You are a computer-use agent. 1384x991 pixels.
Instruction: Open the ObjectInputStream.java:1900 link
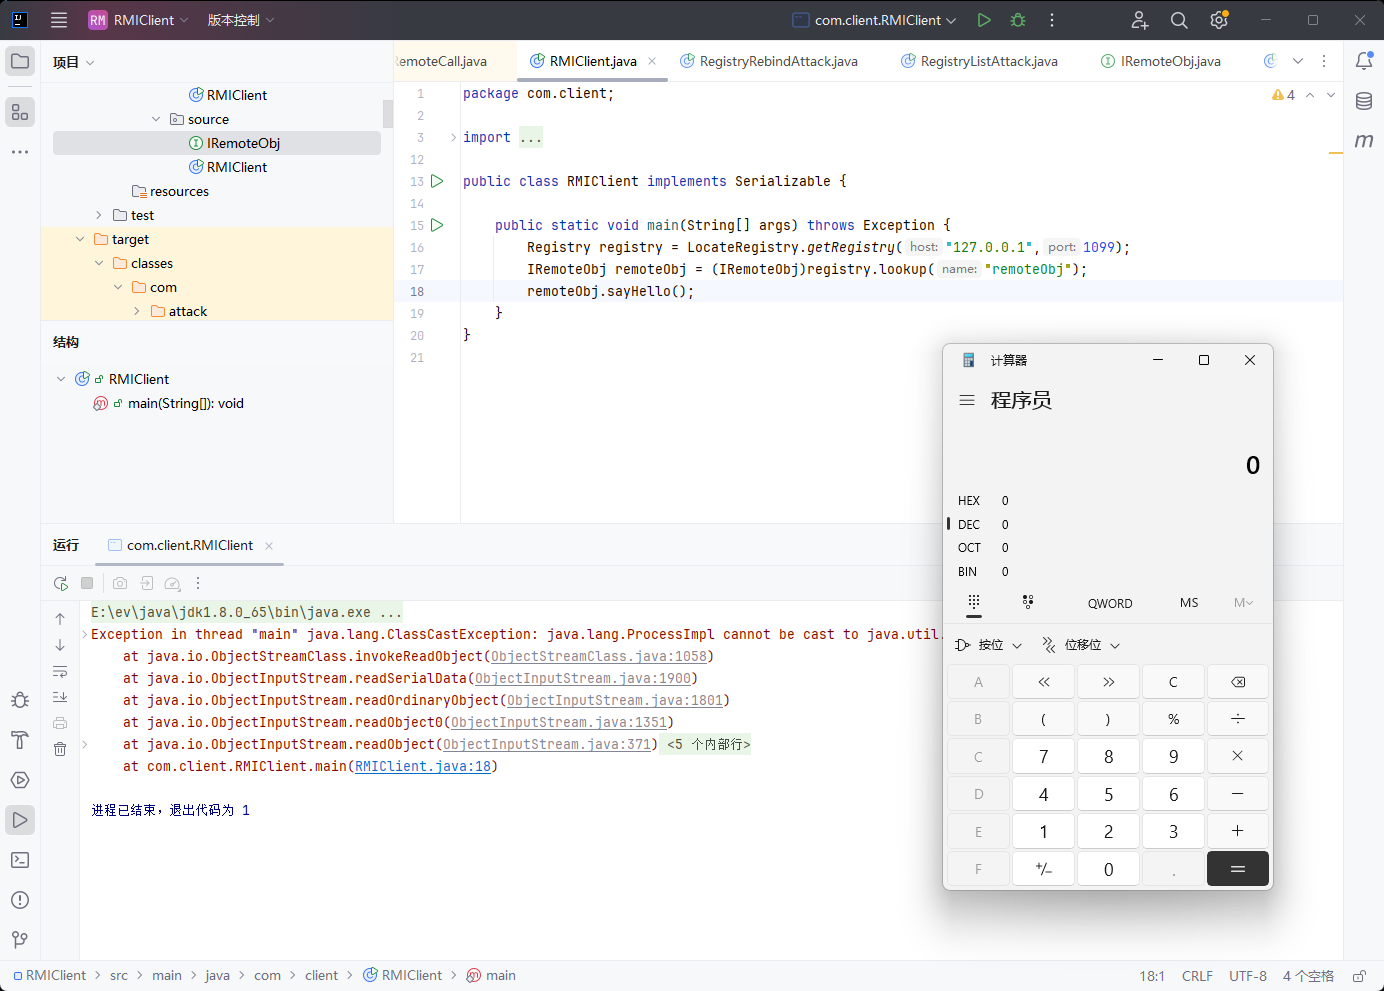tap(583, 679)
